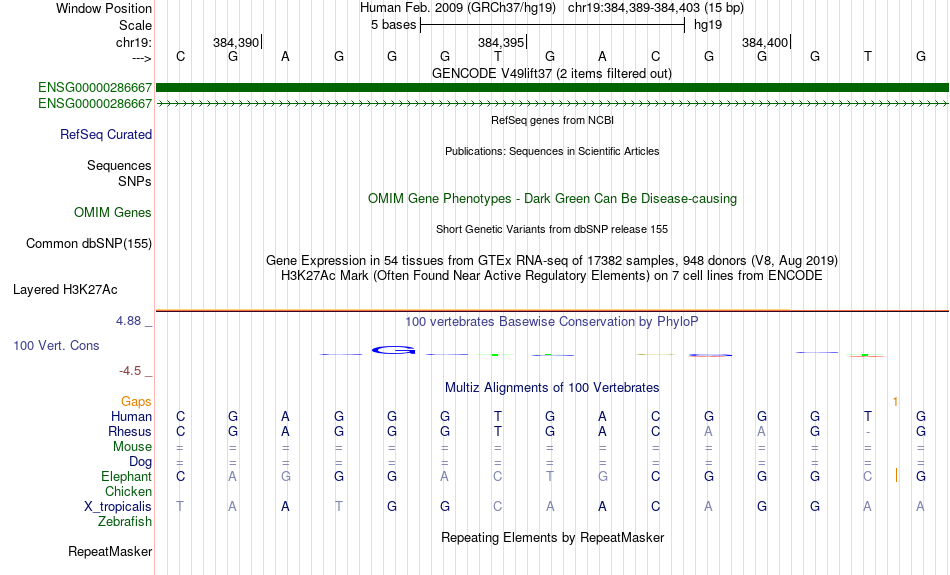Click the 4.88 upper conservation scale value

(128, 321)
